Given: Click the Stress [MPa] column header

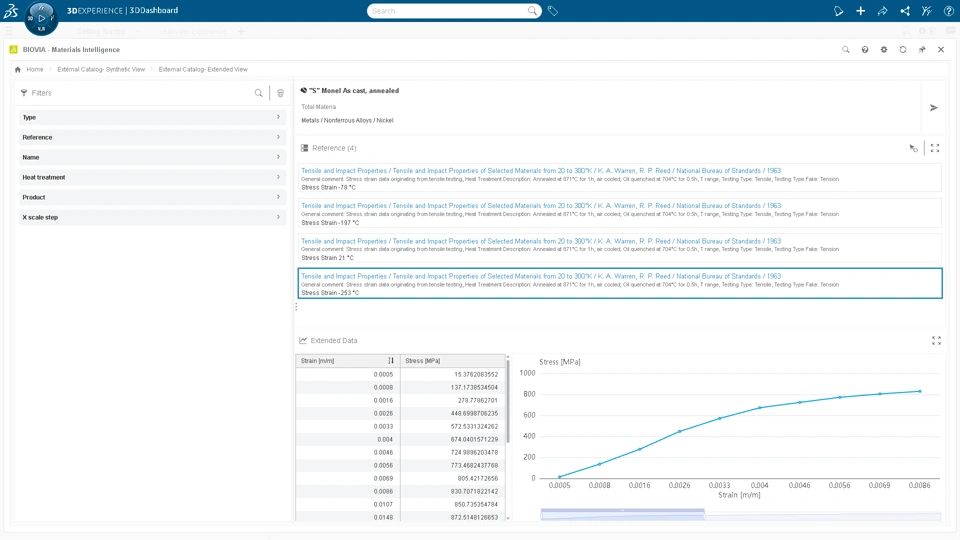Looking at the screenshot, I should click(x=453, y=361).
